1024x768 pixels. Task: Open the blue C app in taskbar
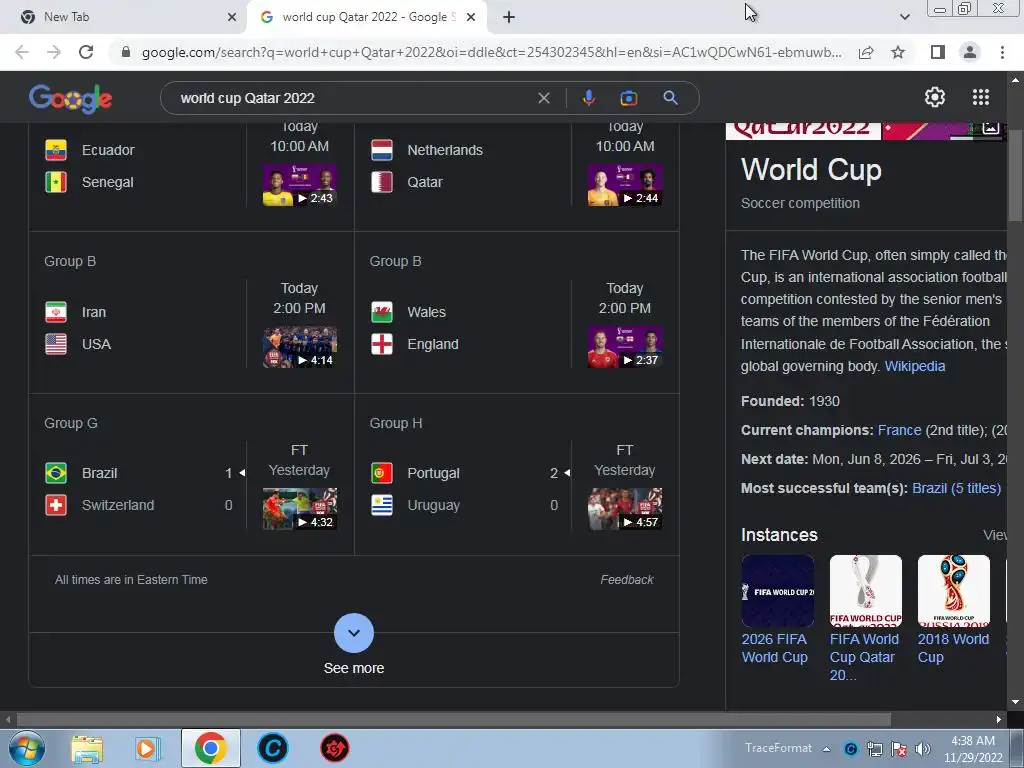coord(272,748)
